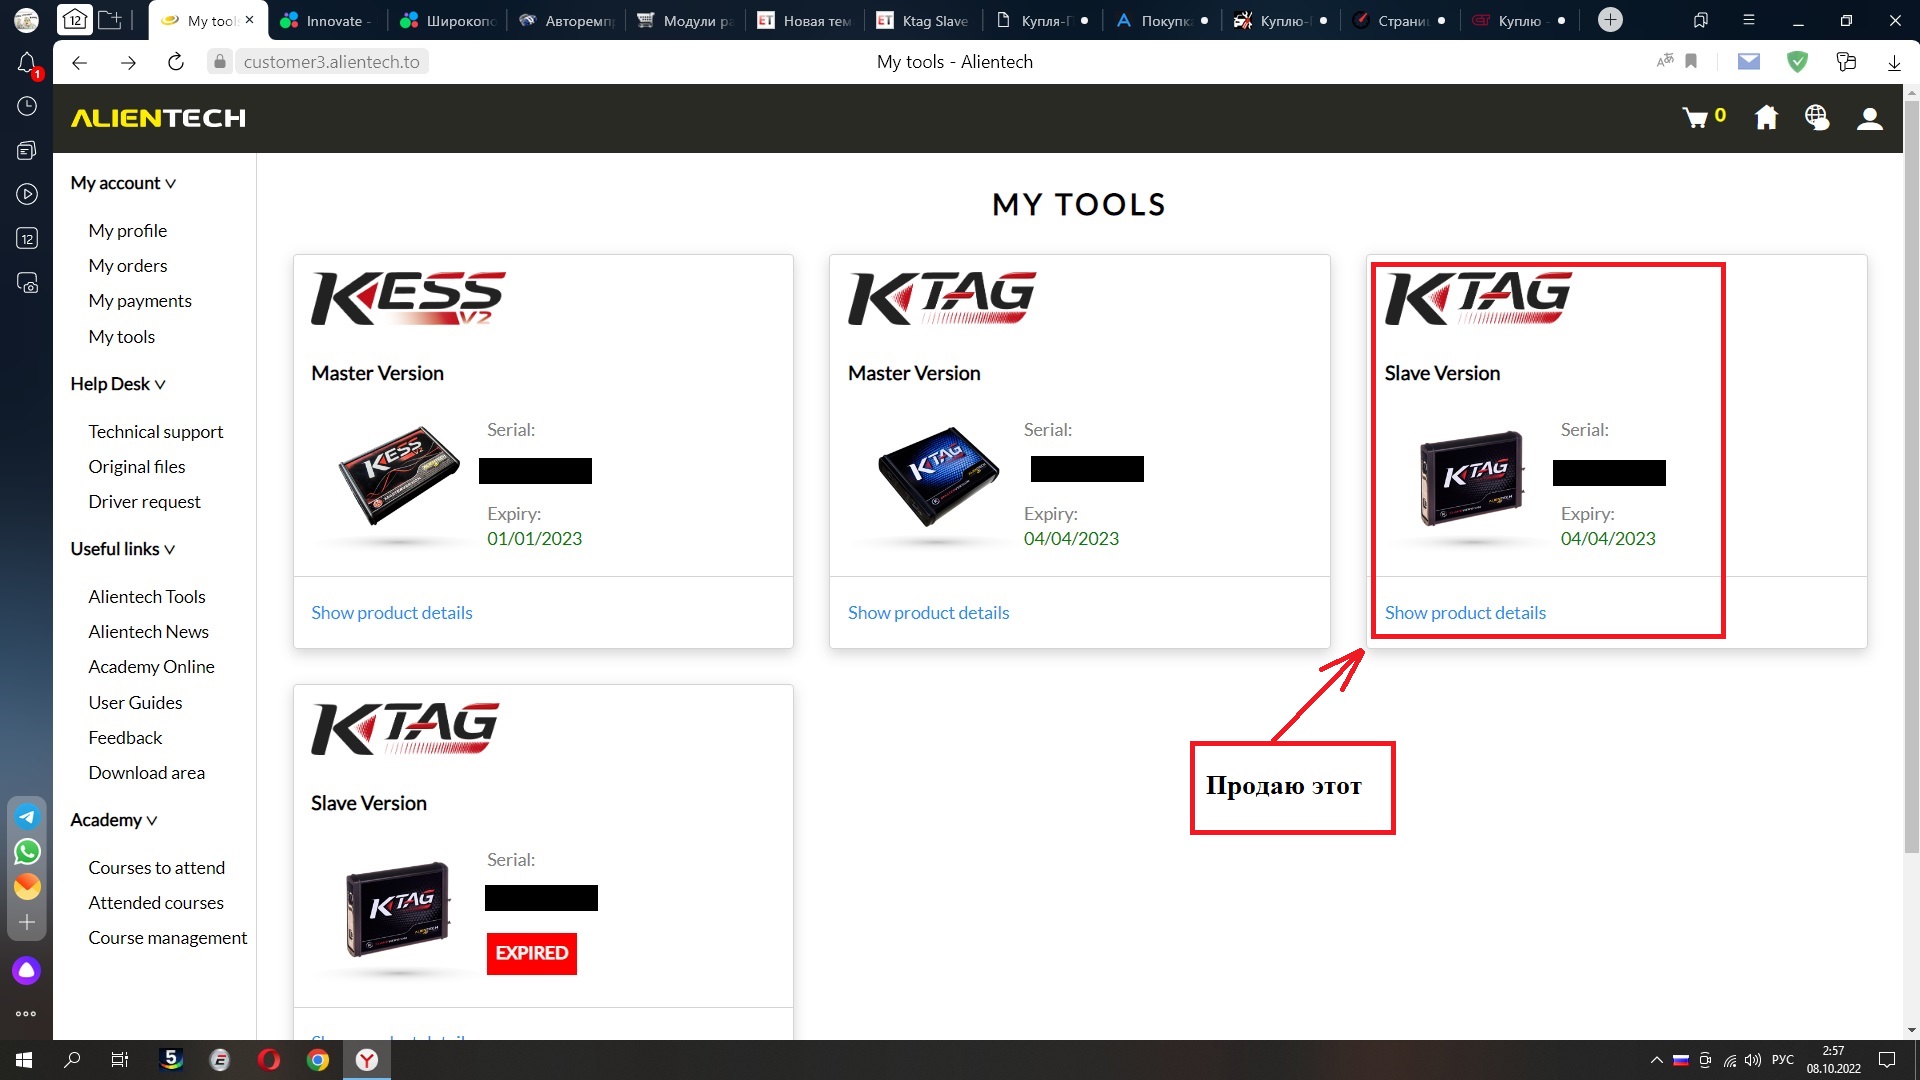
Task: Open the language globe icon
Action: [x=1817, y=118]
